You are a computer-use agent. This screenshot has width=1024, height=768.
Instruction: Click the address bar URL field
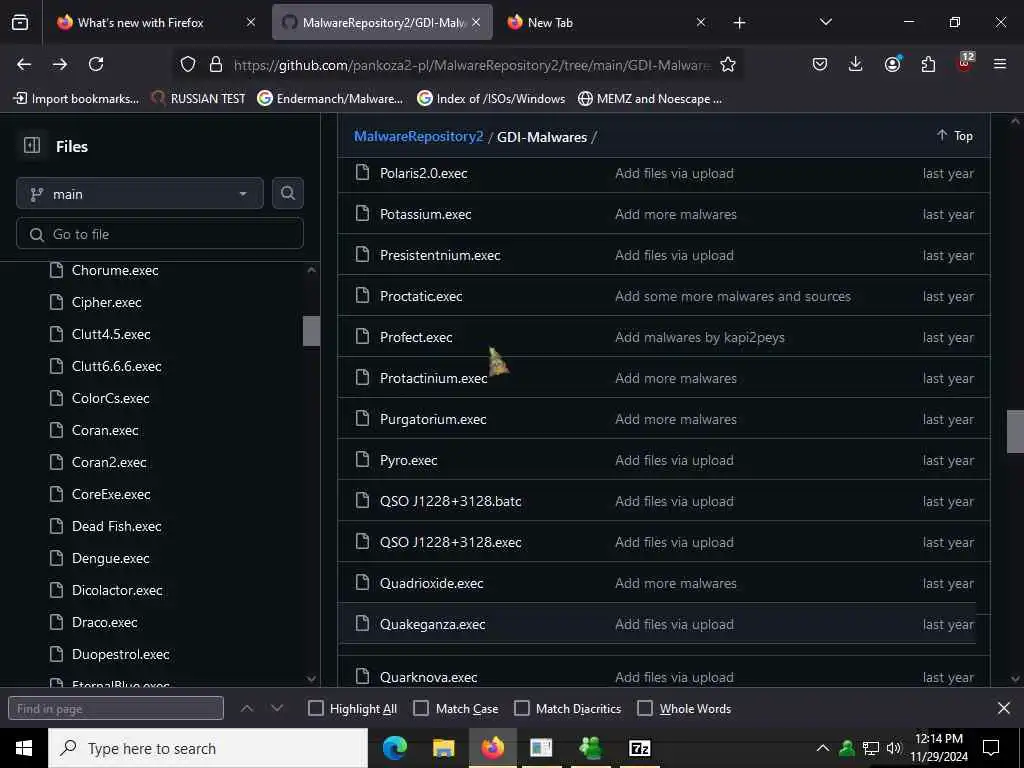(472, 64)
